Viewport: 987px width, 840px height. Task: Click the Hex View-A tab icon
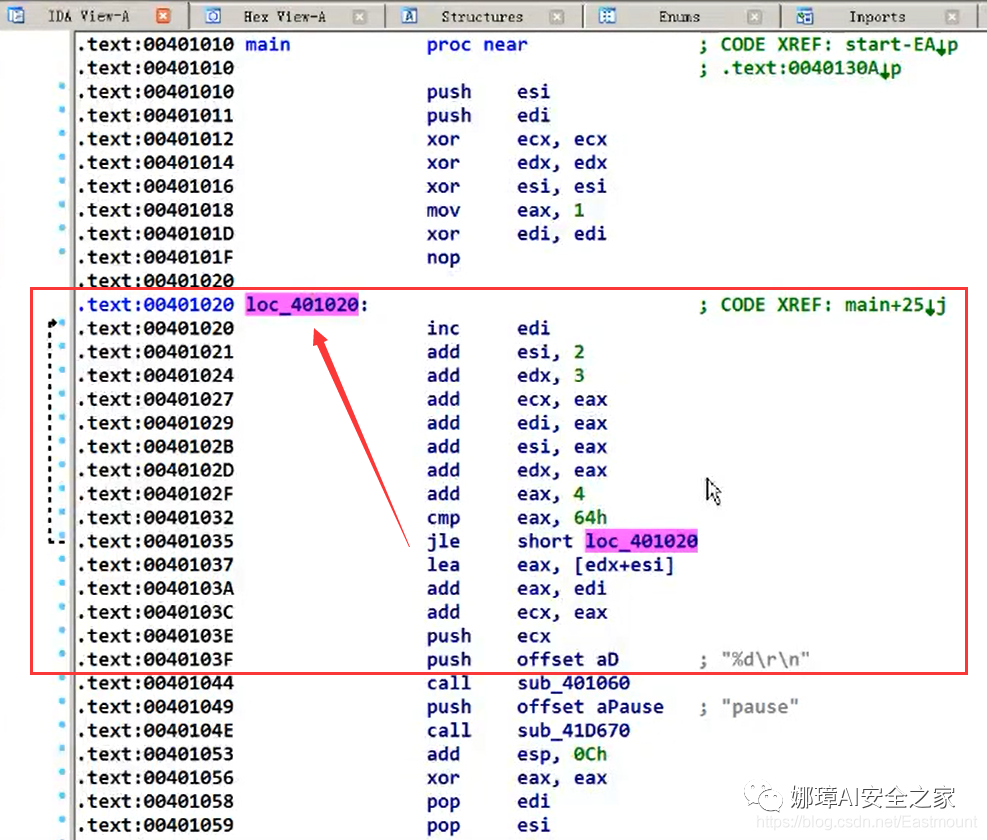click(x=213, y=16)
